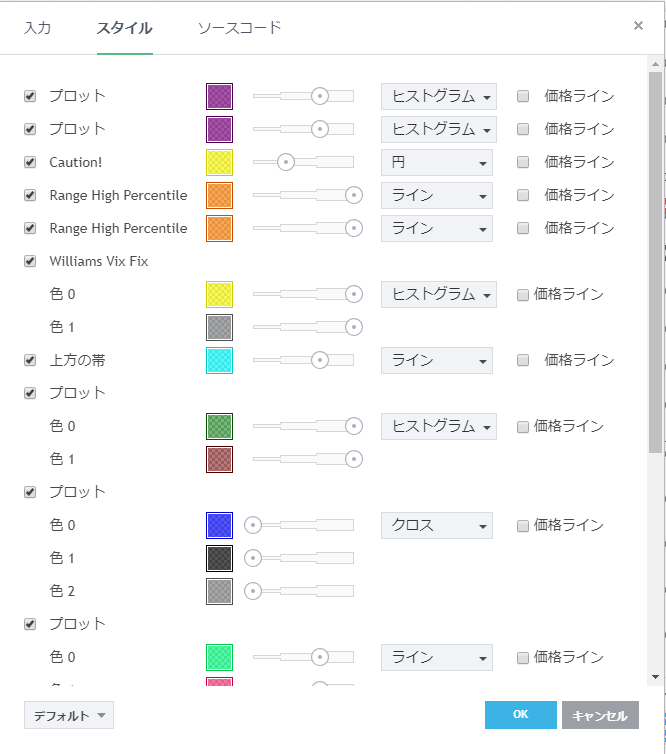The width and height of the screenshot is (666, 754).
Task: Open the 上方の帯 ライン style dropdown
Action: click(x=437, y=360)
